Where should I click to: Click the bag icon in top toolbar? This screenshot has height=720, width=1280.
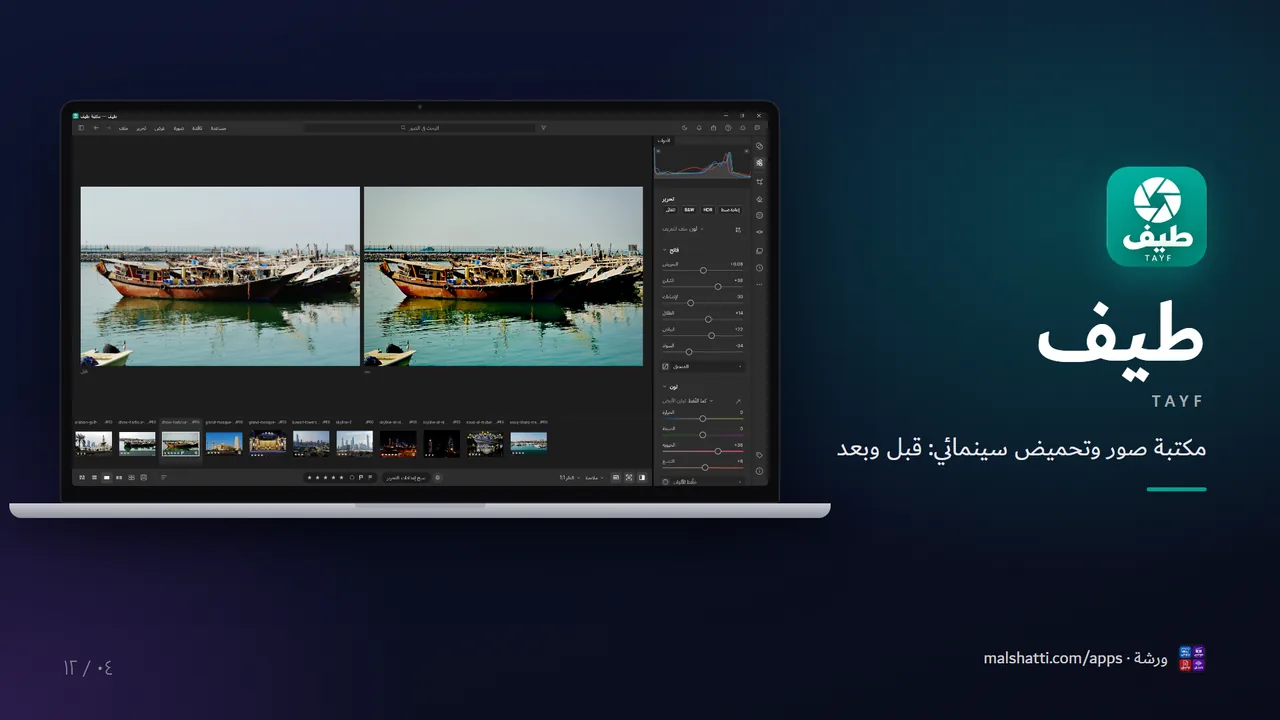[713, 128]
